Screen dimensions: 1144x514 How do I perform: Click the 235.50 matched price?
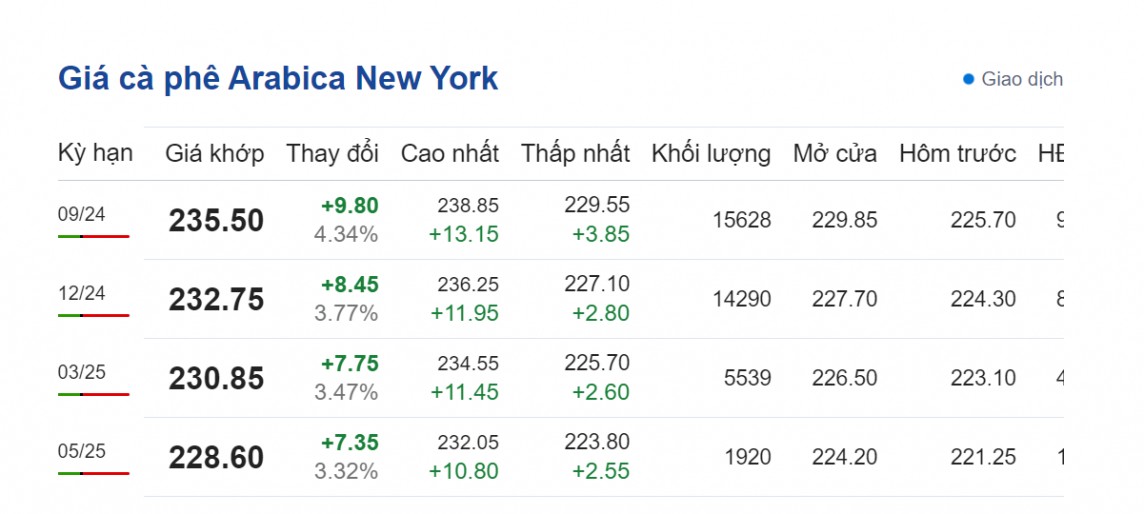(x=216, y=221)
